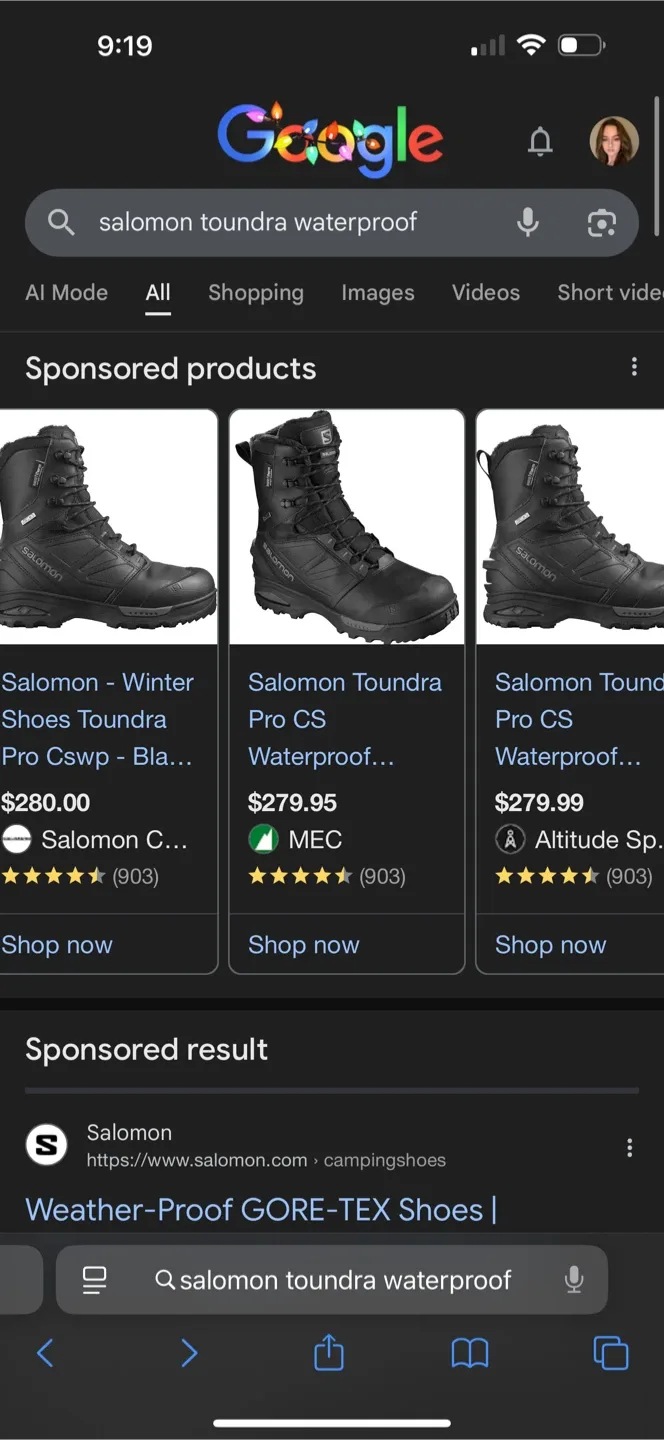Navigate back with the back arrow
Image resolution: width=664 pixels, height=1440 pixels.
(45, 1353)
